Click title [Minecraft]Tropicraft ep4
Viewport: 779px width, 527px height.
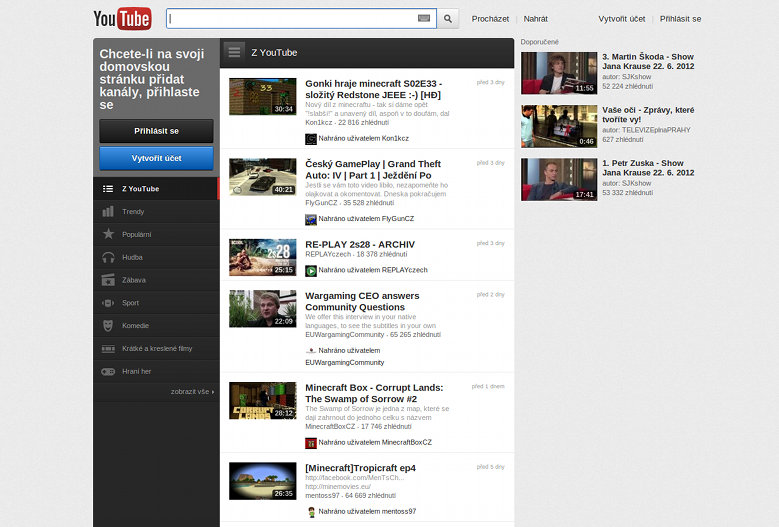tap(360, 468)
